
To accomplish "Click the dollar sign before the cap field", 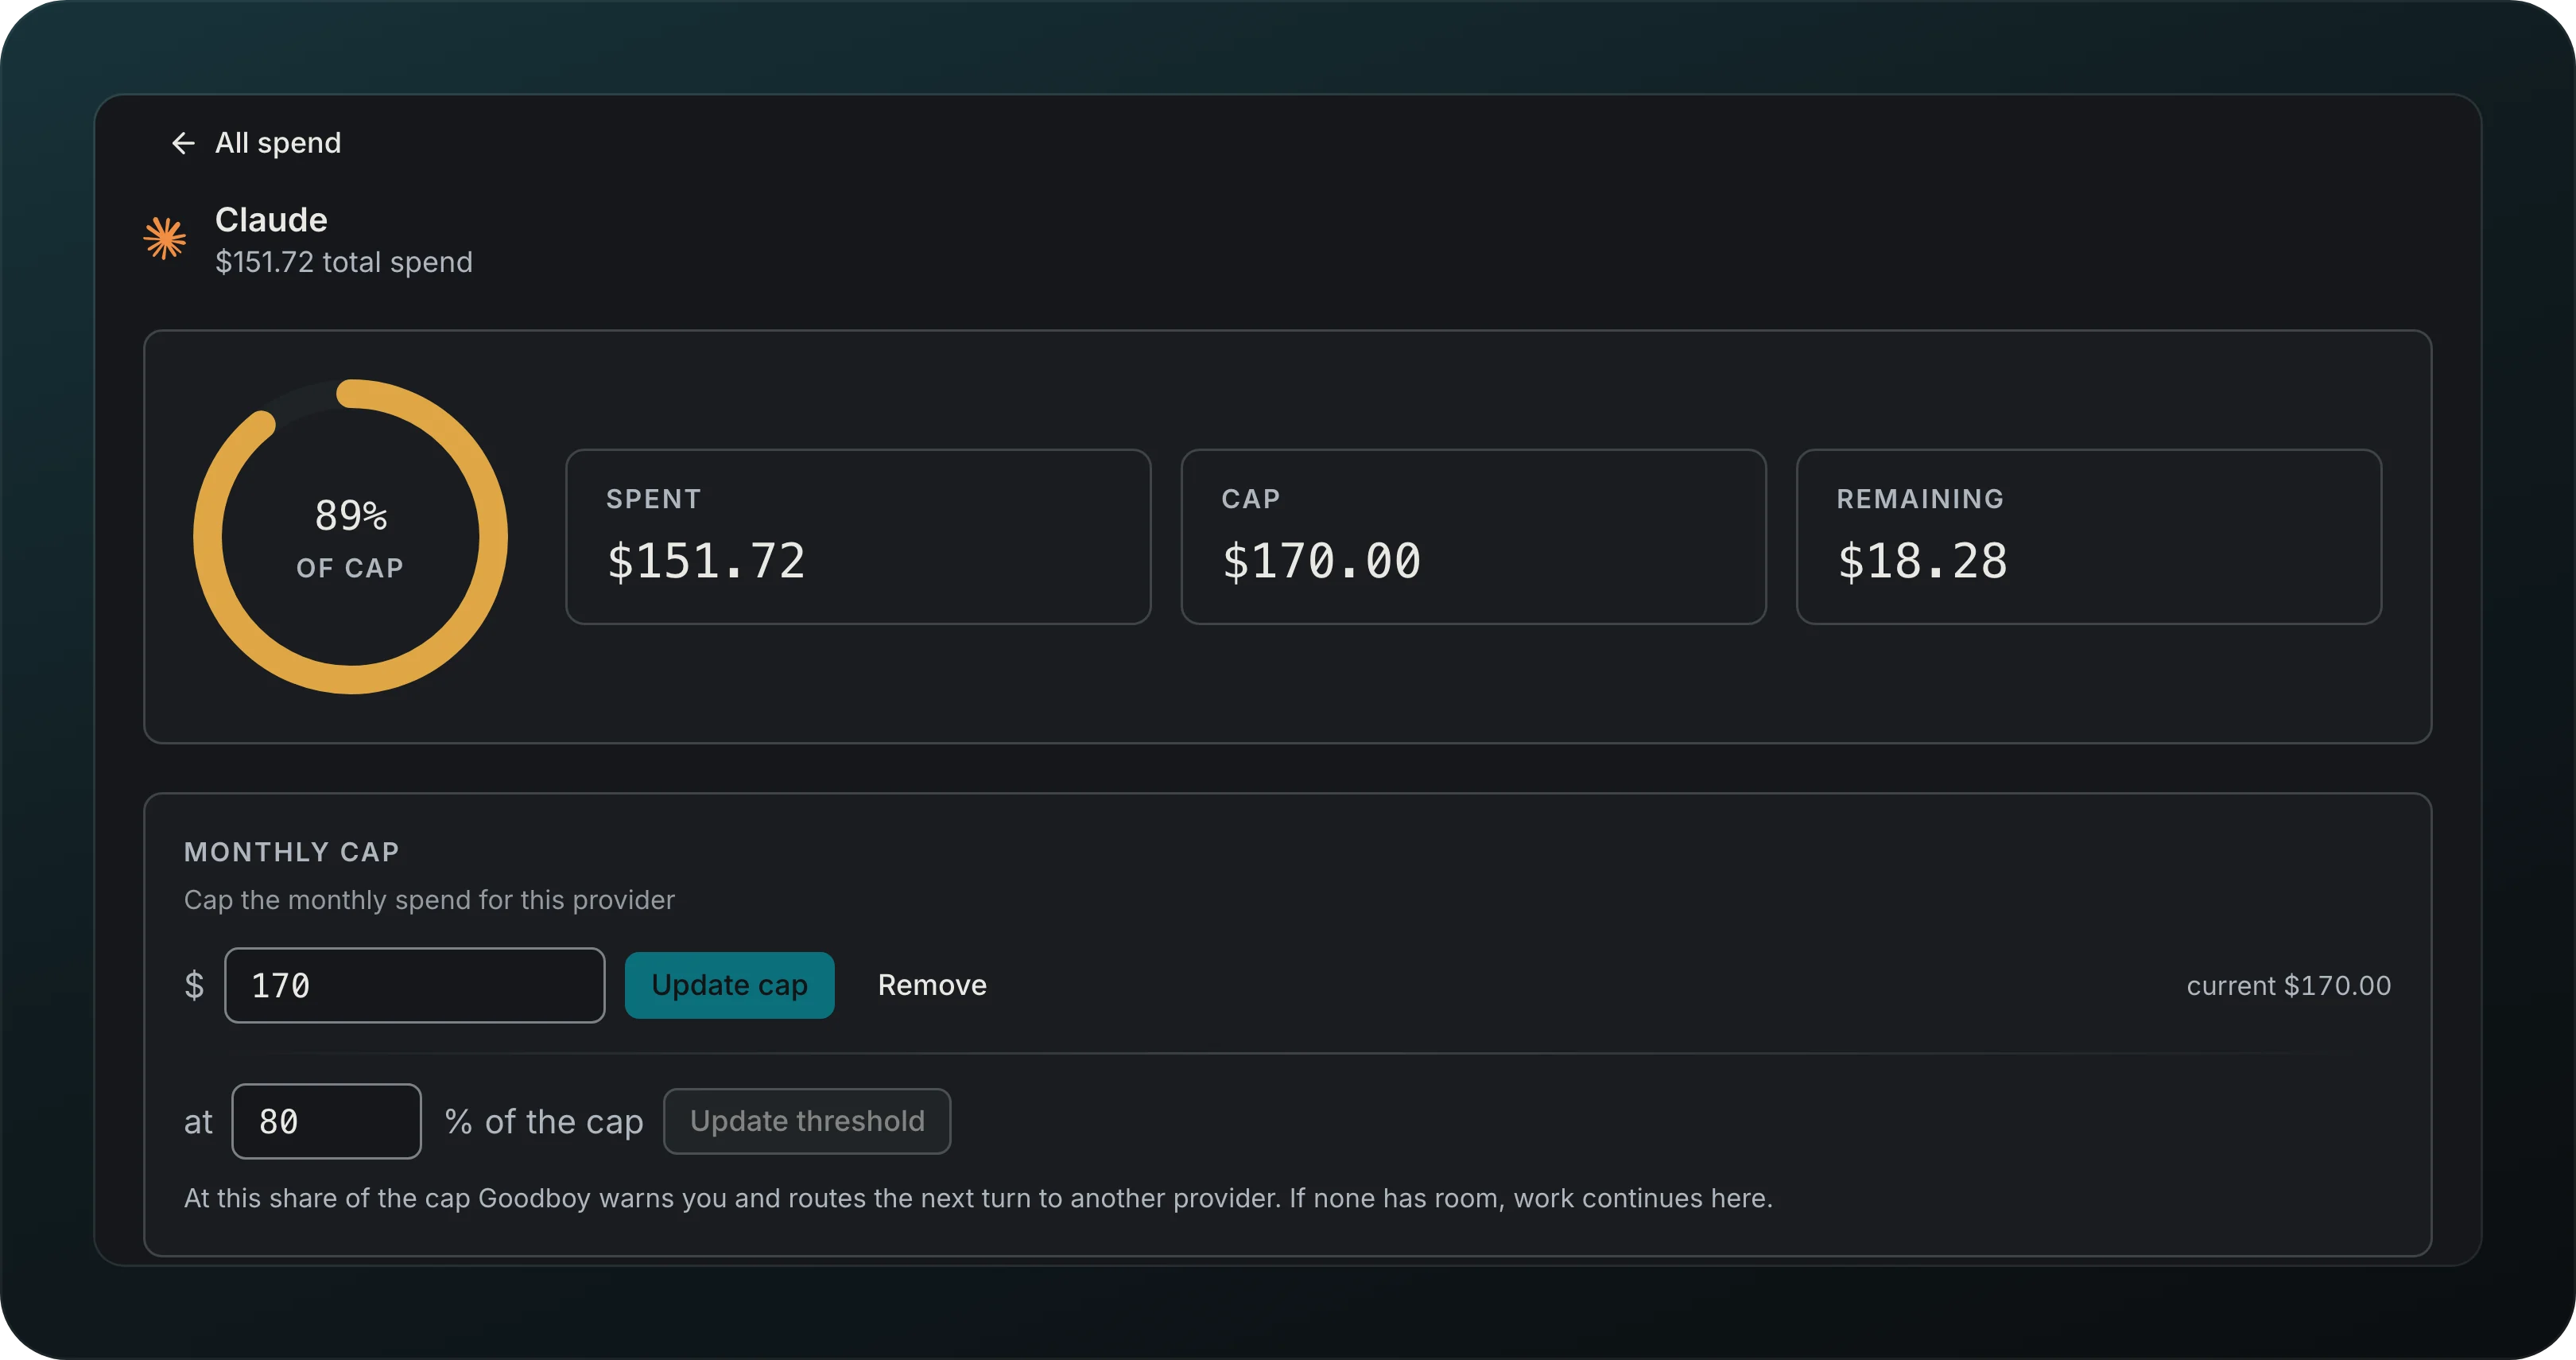I will click(195, 986).
